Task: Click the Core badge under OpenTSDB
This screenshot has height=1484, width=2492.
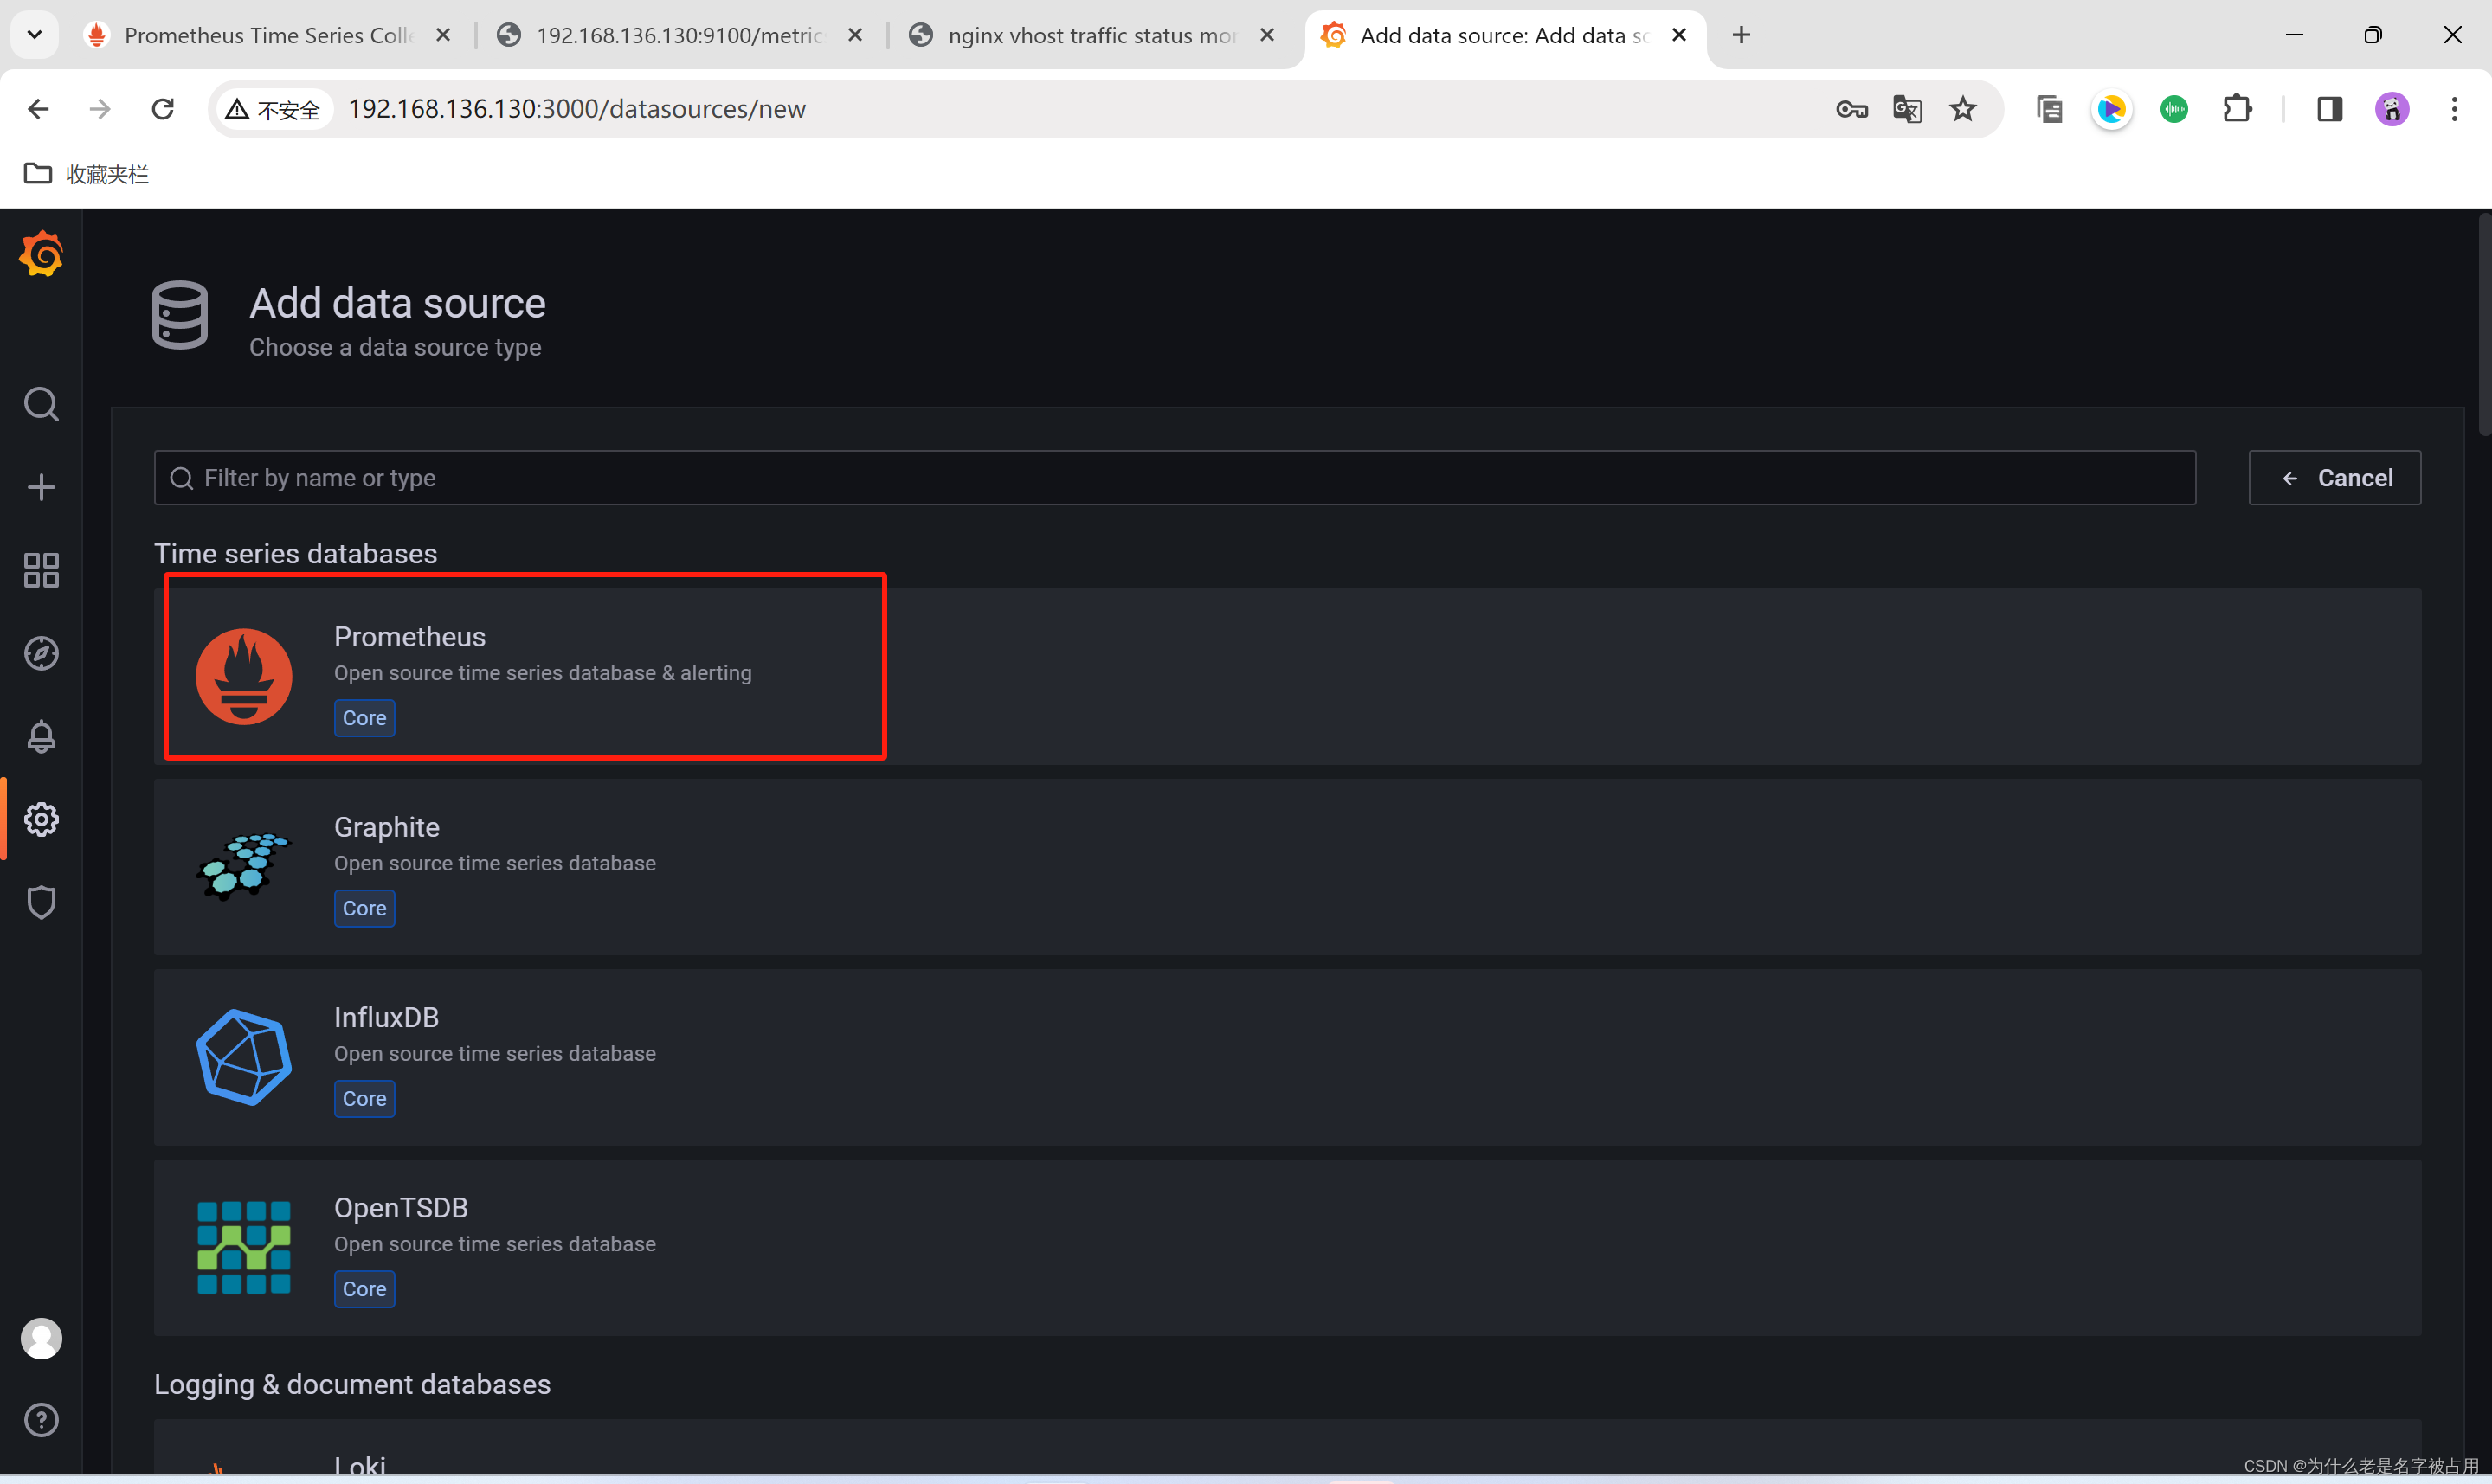Action: coord(364,1289)
